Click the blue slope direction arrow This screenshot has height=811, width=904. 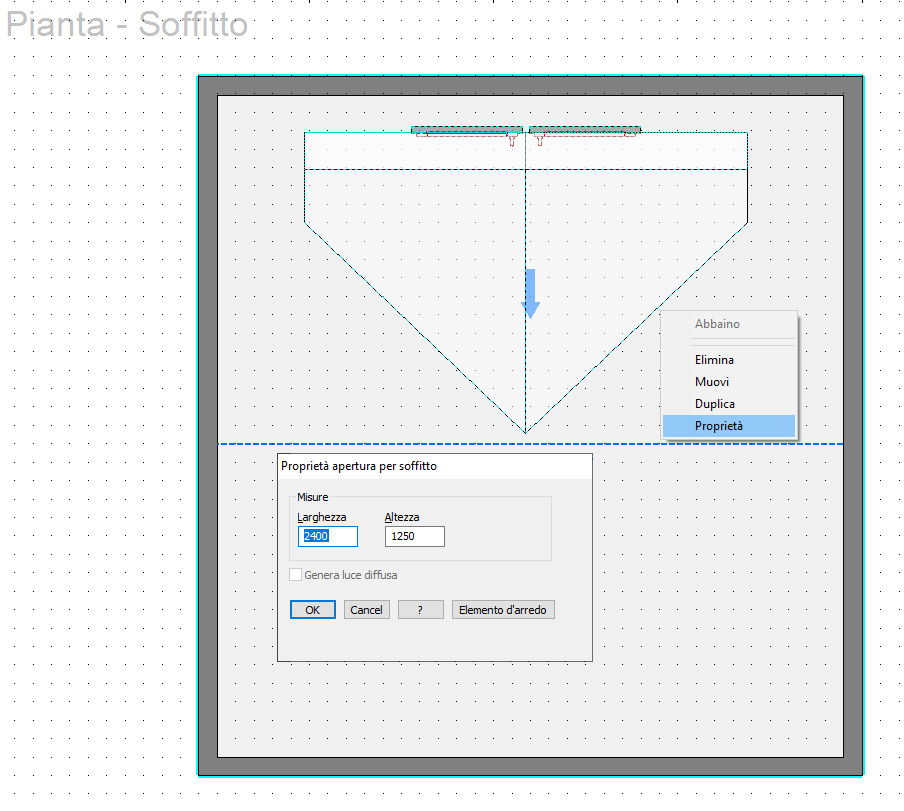(530, 293)
